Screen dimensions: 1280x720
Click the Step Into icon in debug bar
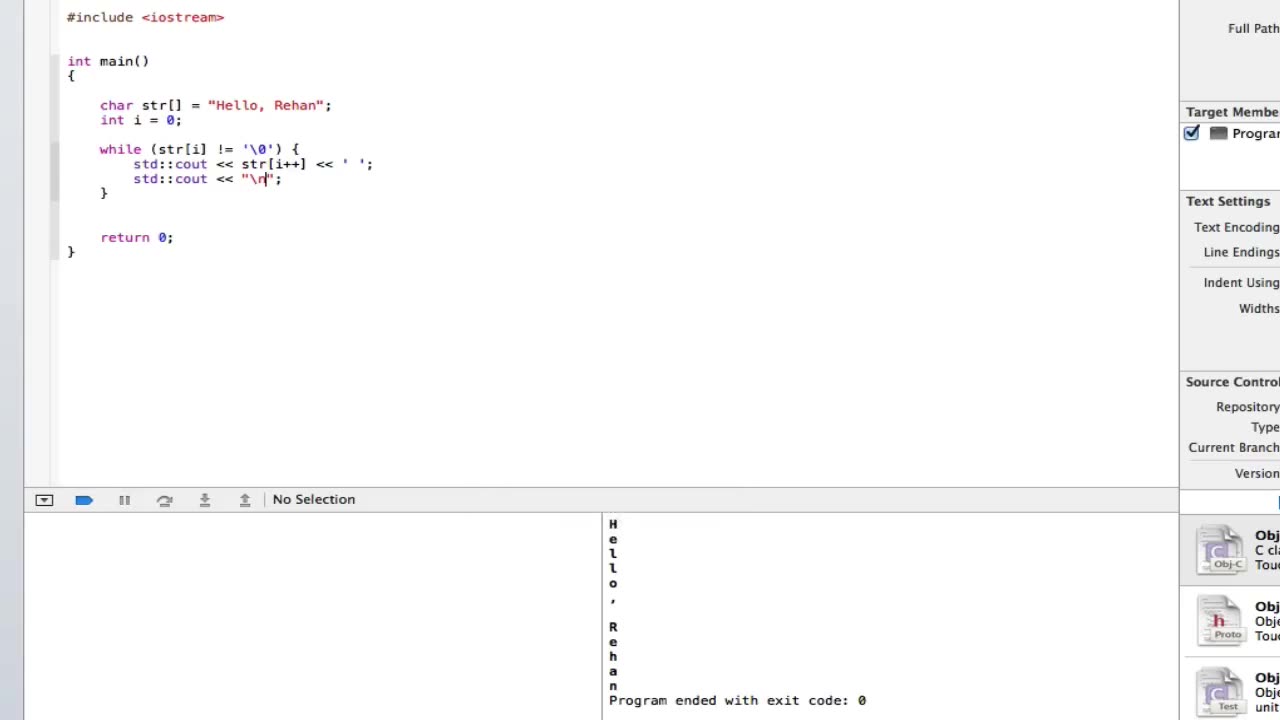tap(204, 499)
